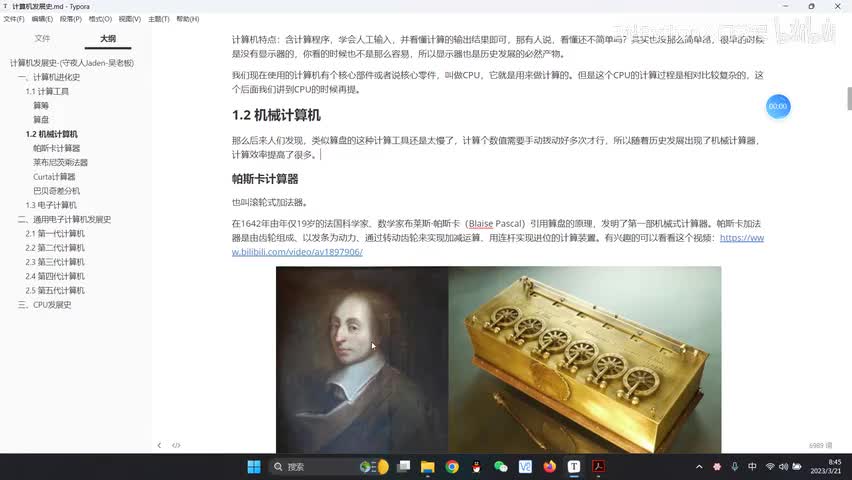This screenshot has width=852, height=480.
Task: Open Adobe Acrobat from the taskbar
Action: coord(598,466)
